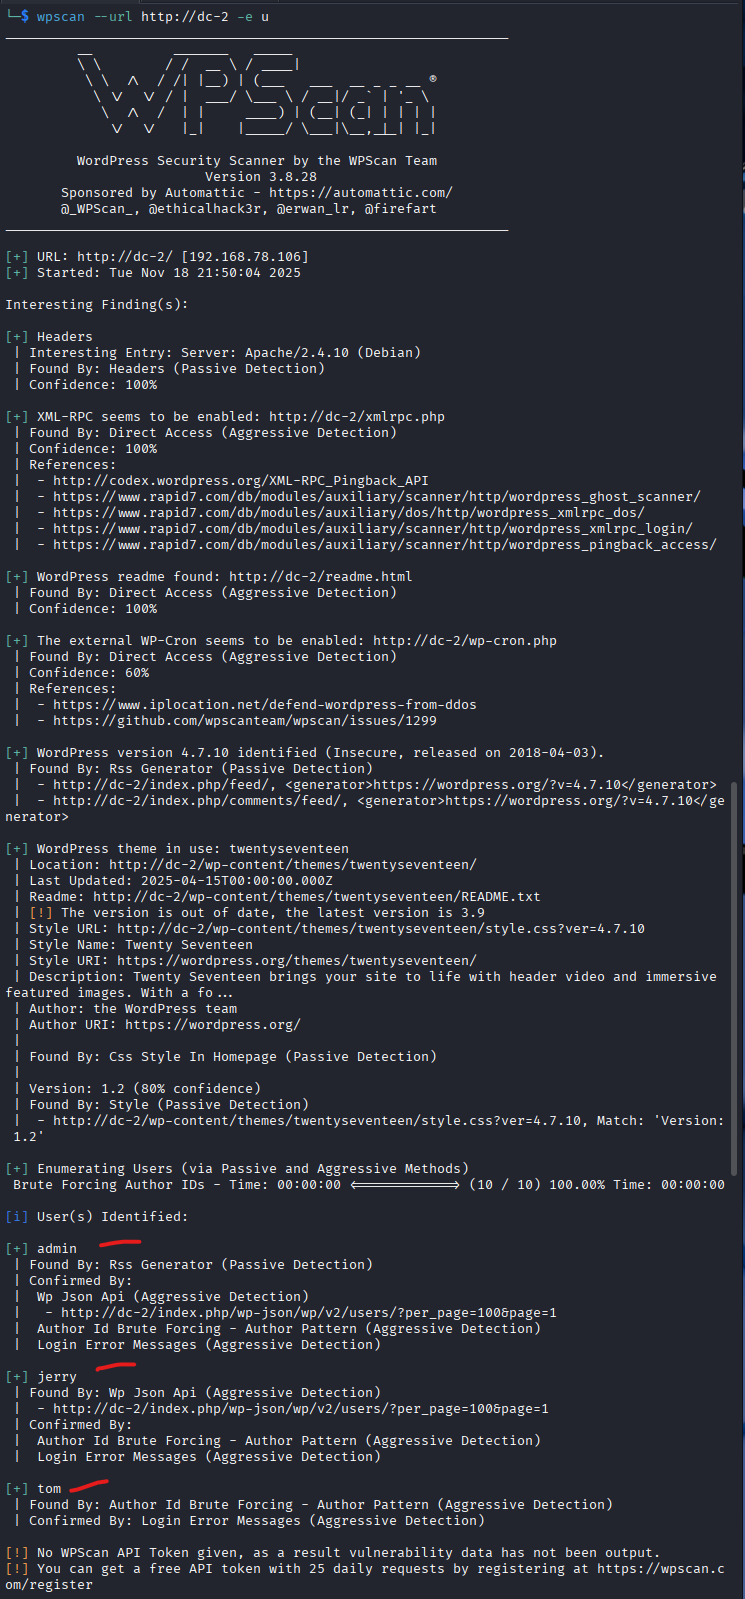Open the wp-cron.php URL
This screenshot has width=745, height=1599.
click(464, 641)
